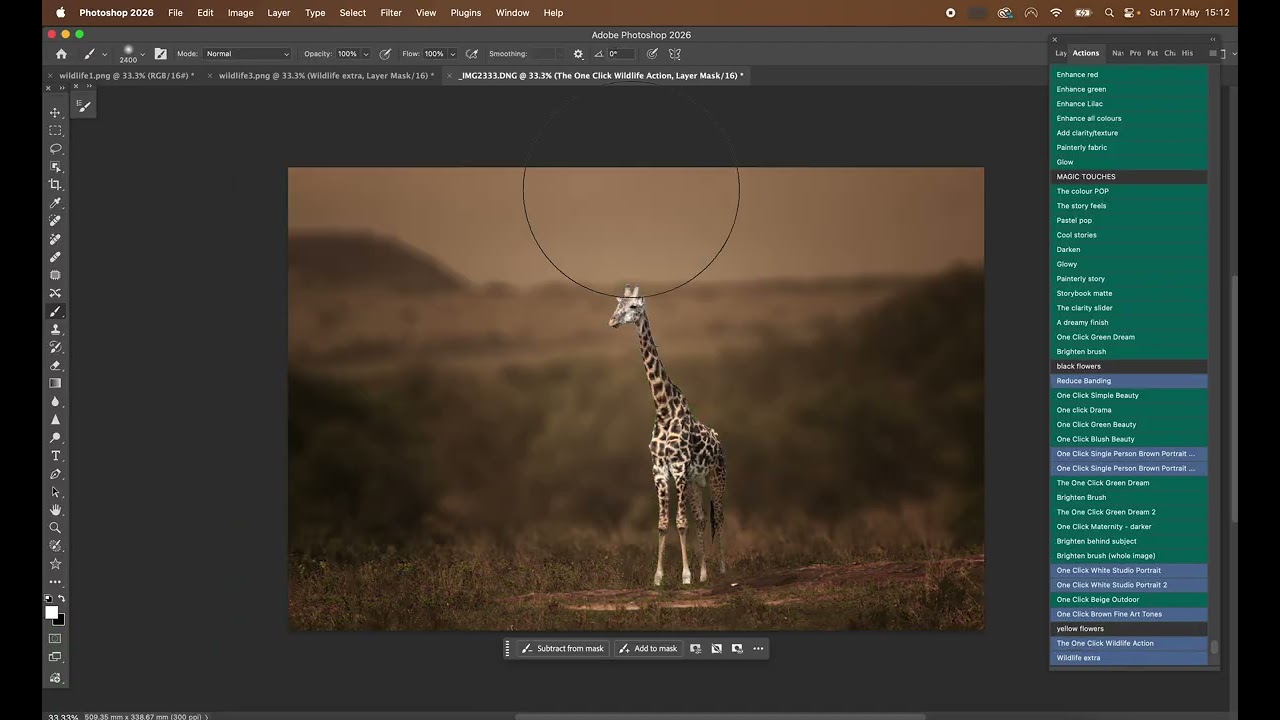Select the Eyedropper tool
The image size is (1280, 720).
tap(55, 203)
